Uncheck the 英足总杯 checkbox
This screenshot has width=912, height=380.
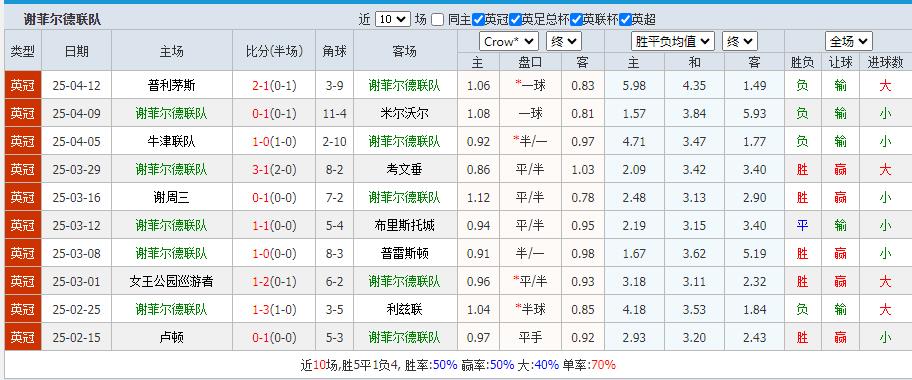[x=515, y=20]
